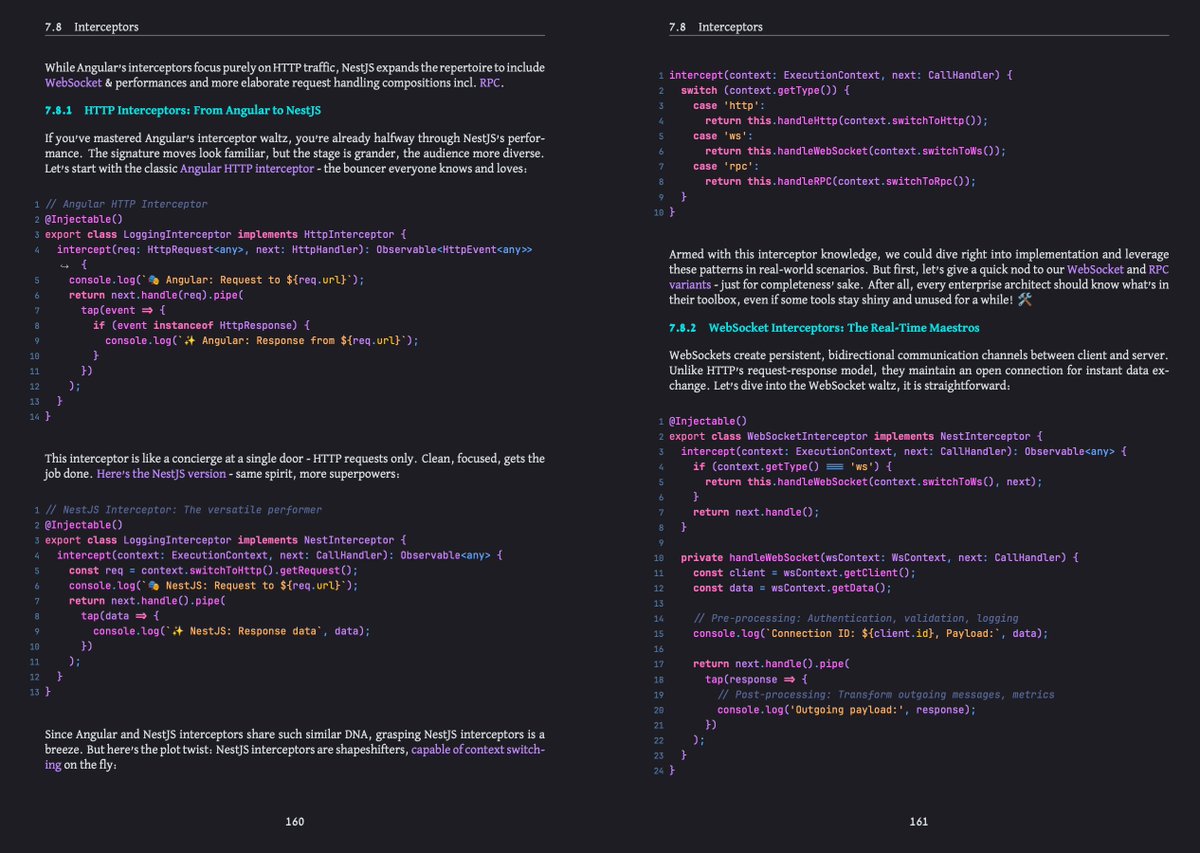This screenshot has height=853, width=1200.
Task: Click "console.log('Outgoing payload:', response);" line
Action: point(846,709)
